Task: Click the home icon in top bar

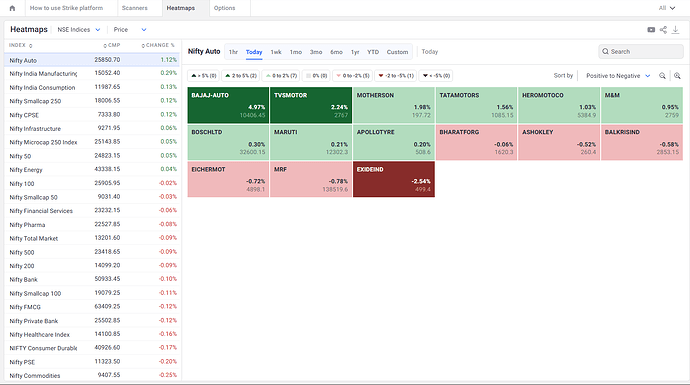Action: [12, 8]
